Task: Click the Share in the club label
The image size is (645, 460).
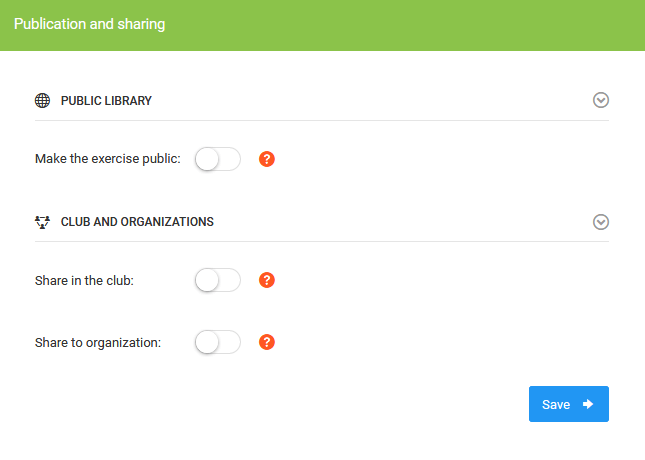Action: pos(84,280)
